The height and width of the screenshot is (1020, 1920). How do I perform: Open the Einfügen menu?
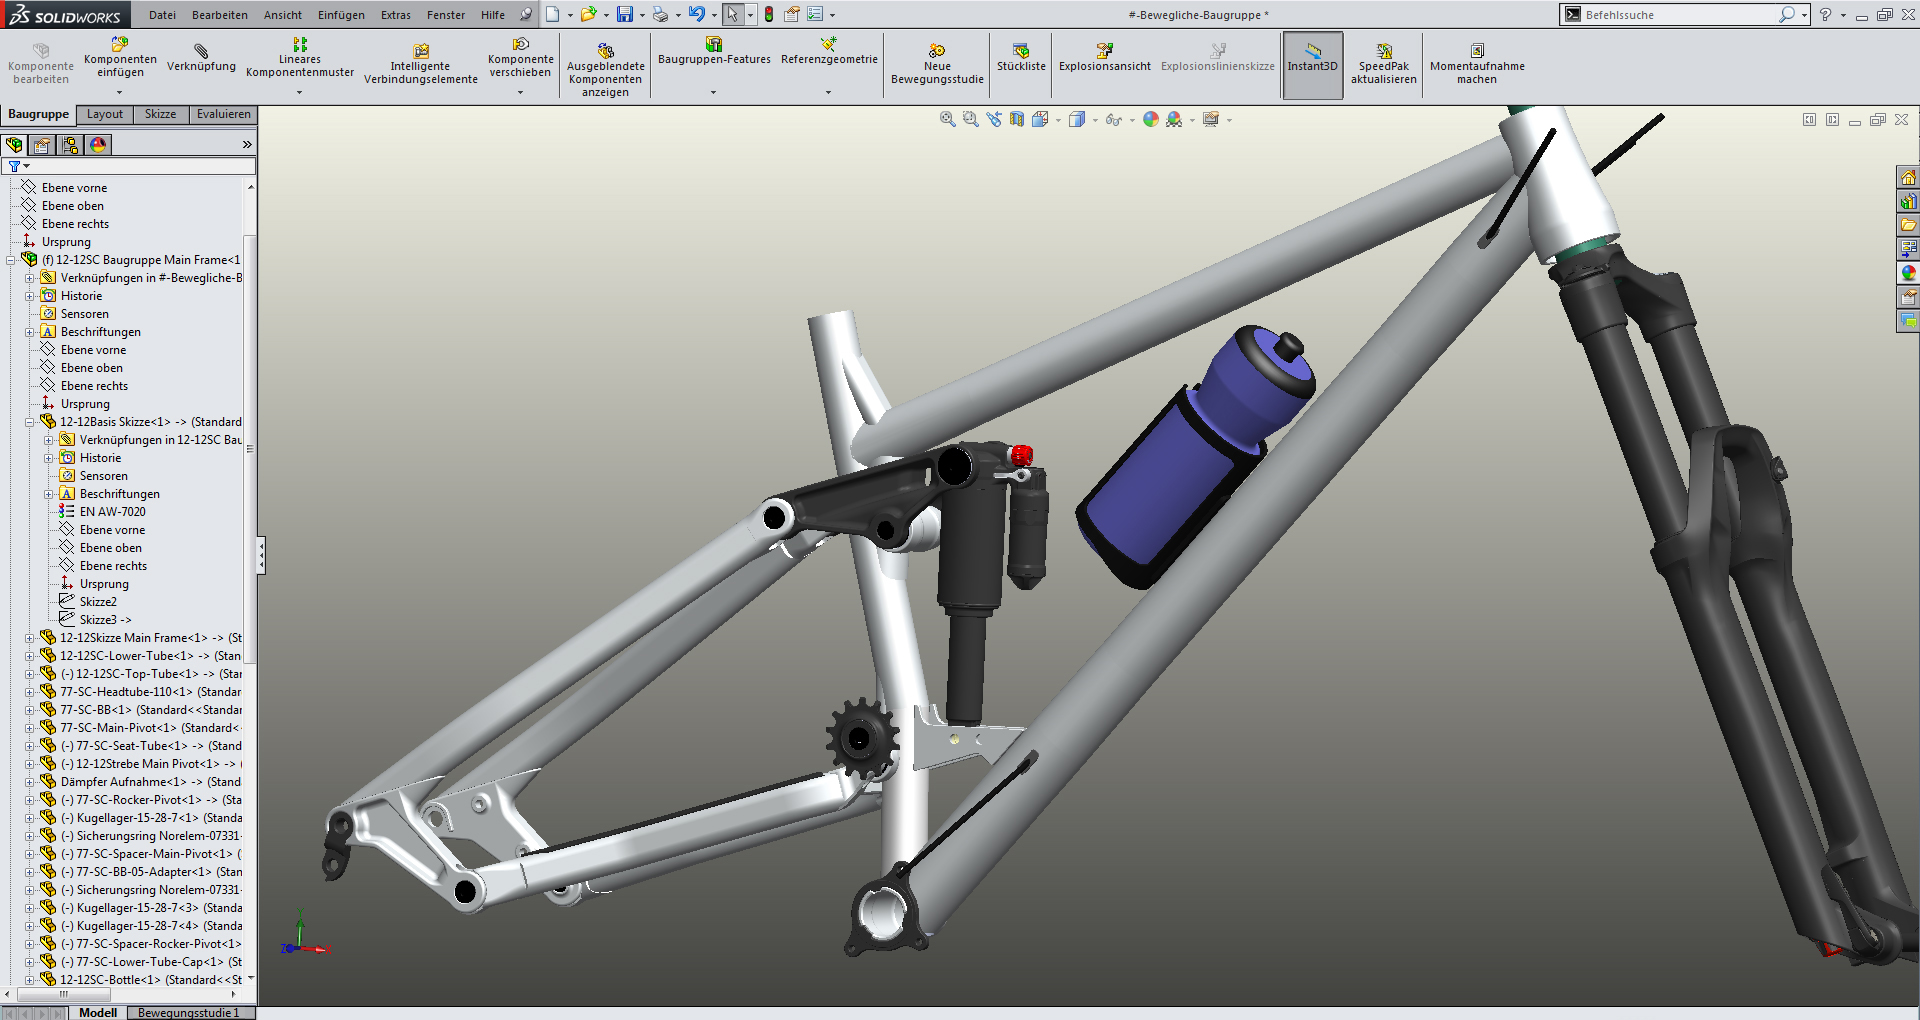tap(341, 15)
